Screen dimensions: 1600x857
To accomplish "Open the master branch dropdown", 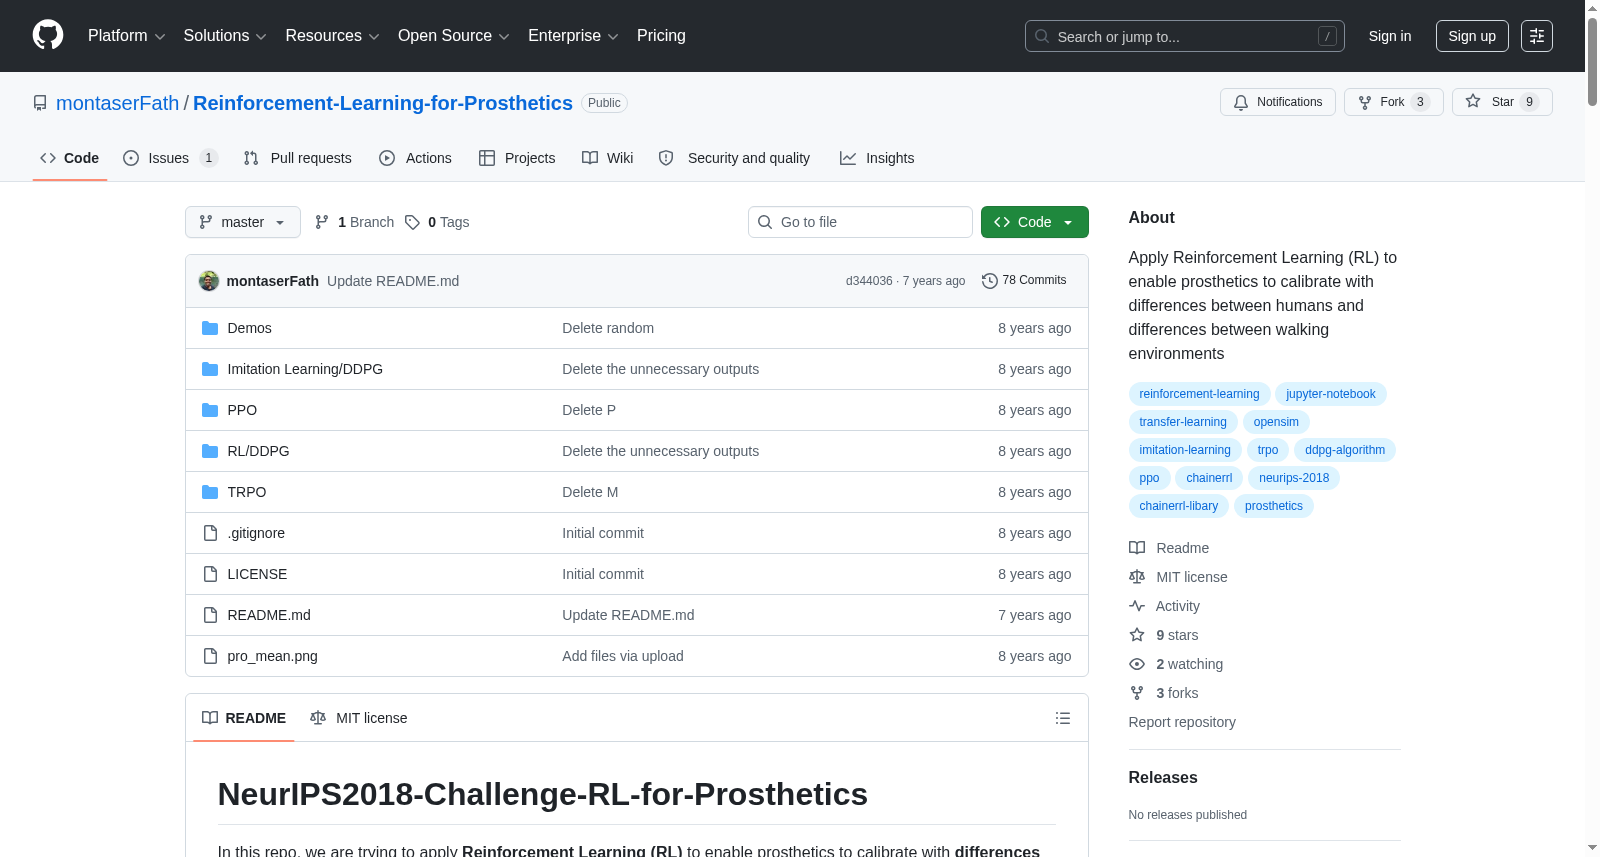I will 243,222.
